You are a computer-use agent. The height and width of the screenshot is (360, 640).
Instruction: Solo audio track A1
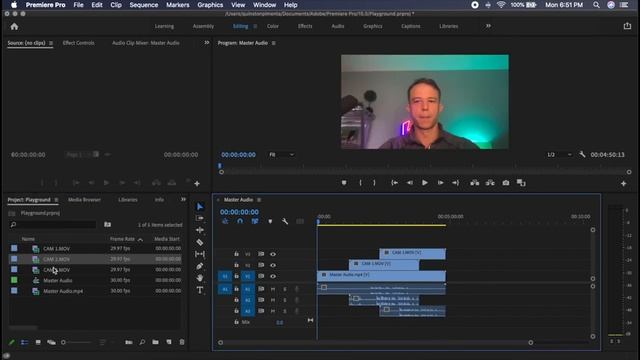click(284, 289)
